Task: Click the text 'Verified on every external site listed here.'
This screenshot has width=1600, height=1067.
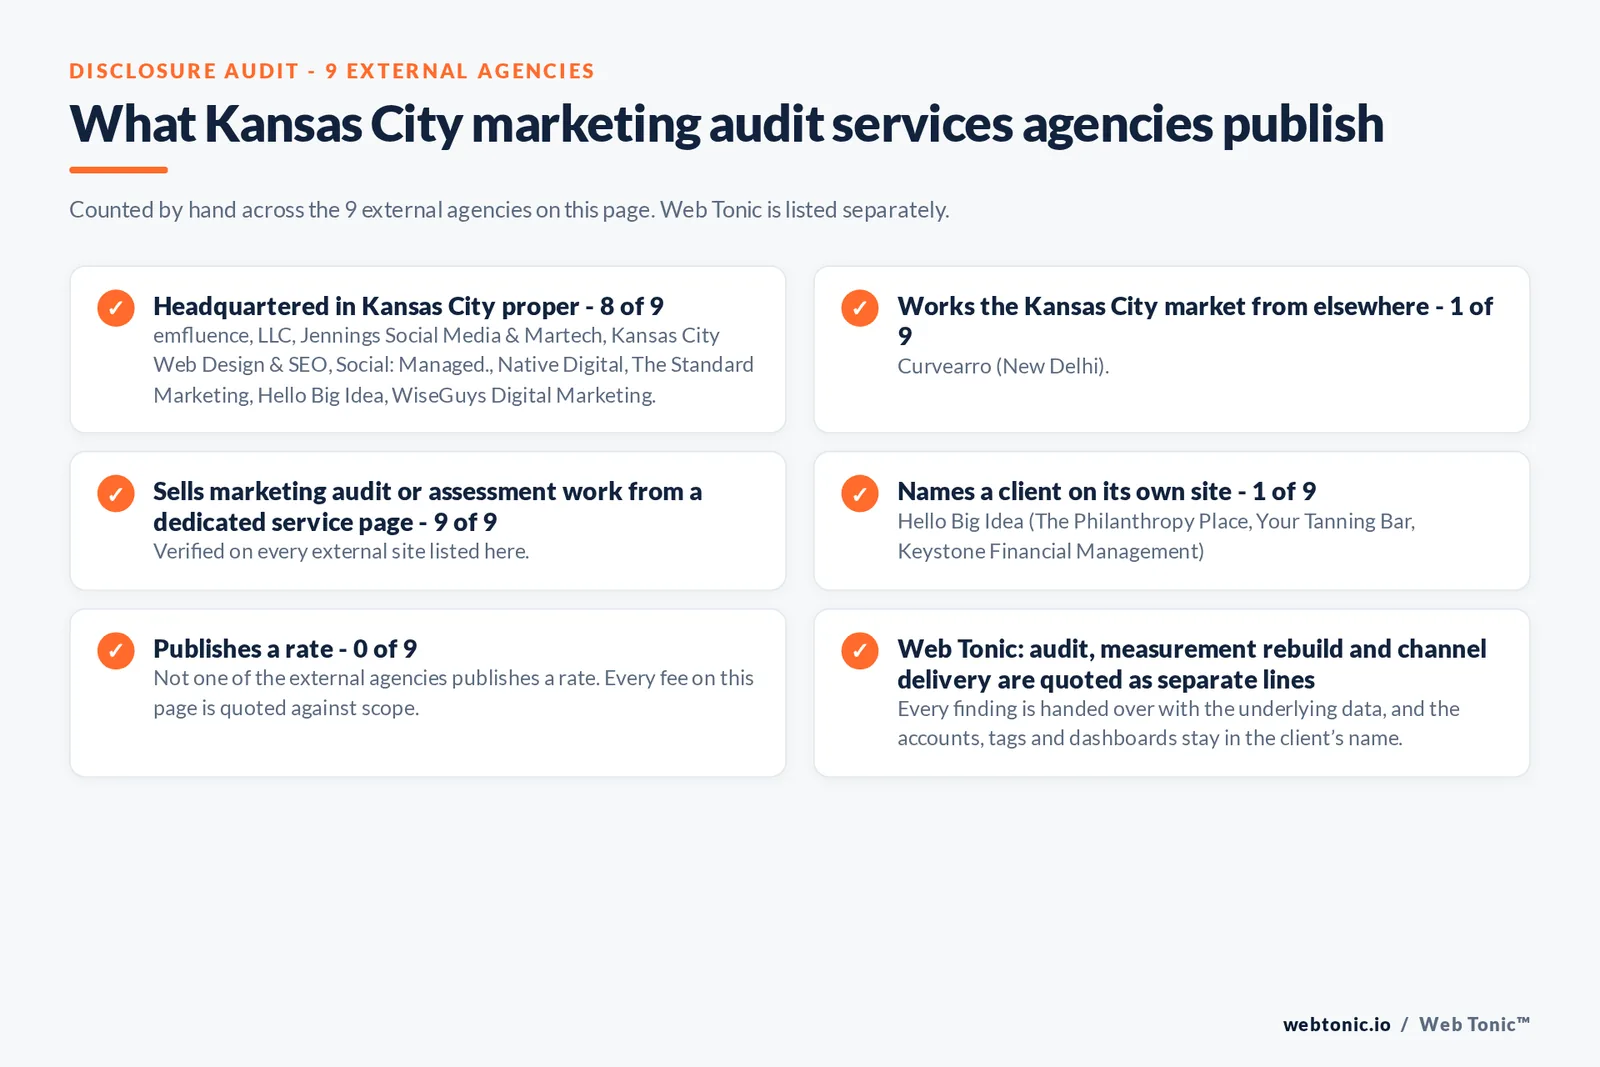Action: click(x=341, y=551)
